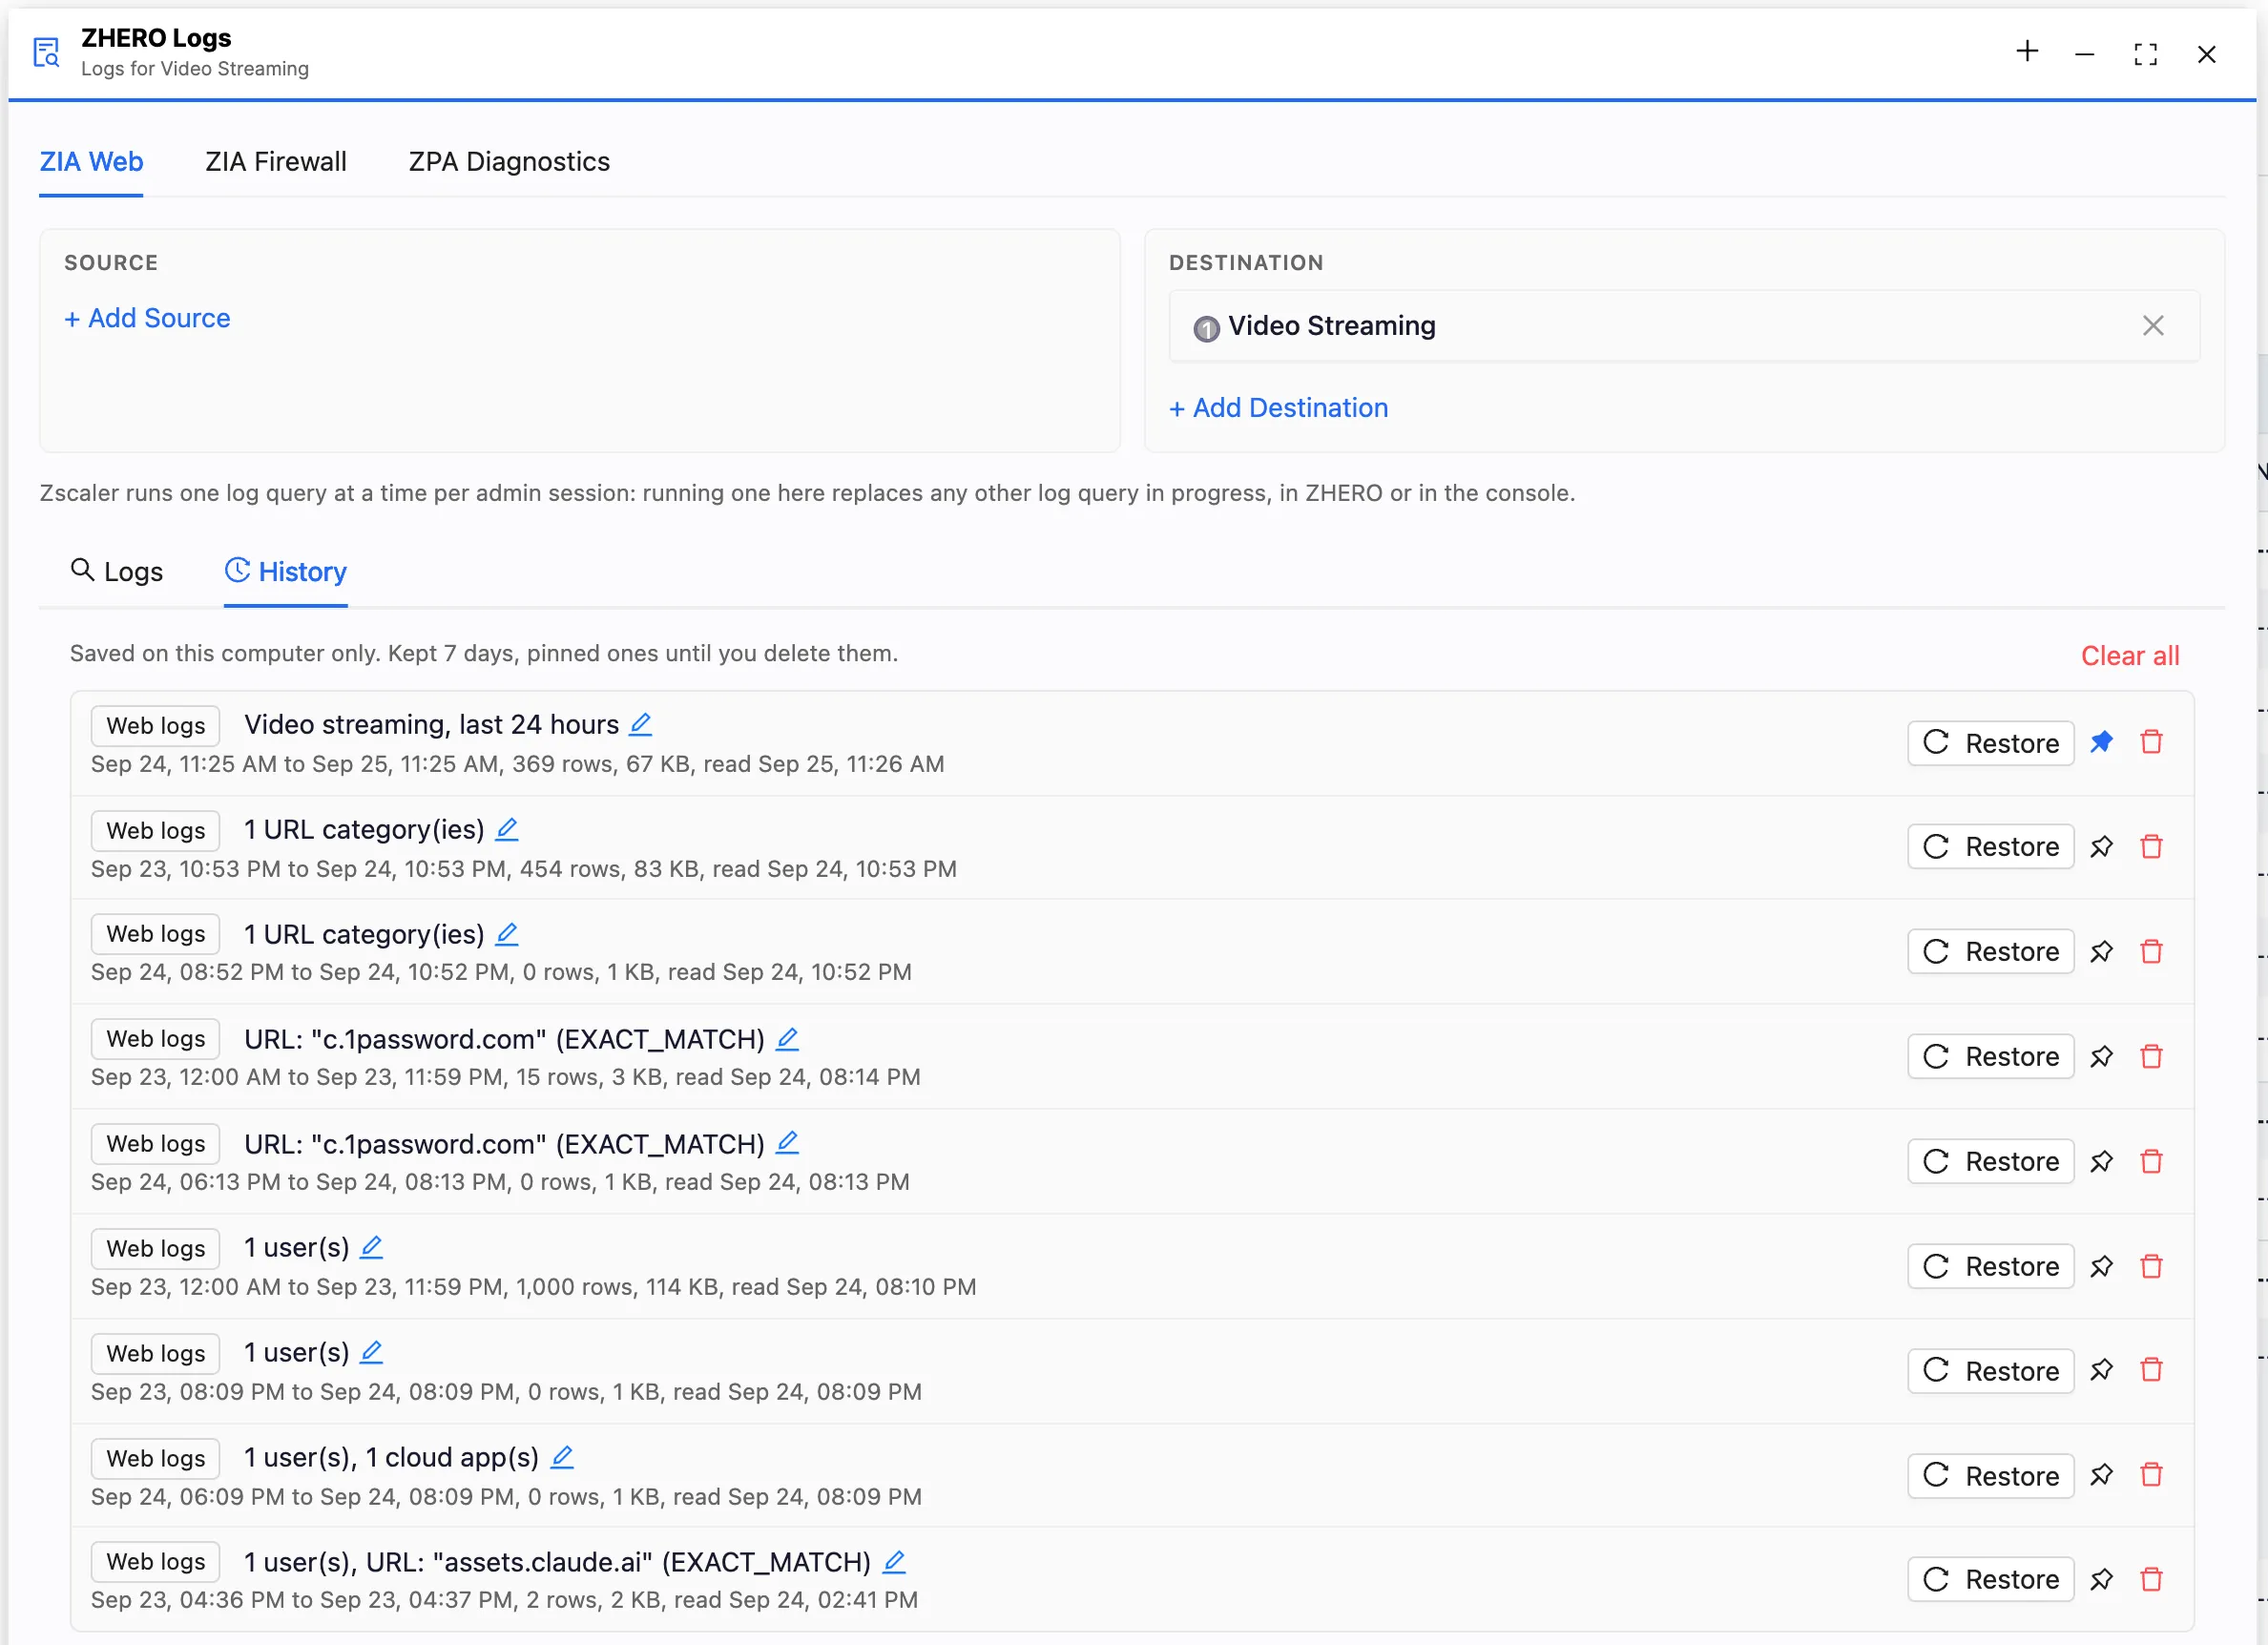The image size is (2268, 1645).
Task: Rename the Video streaming, last 24 hours entry
Action: 641,724
